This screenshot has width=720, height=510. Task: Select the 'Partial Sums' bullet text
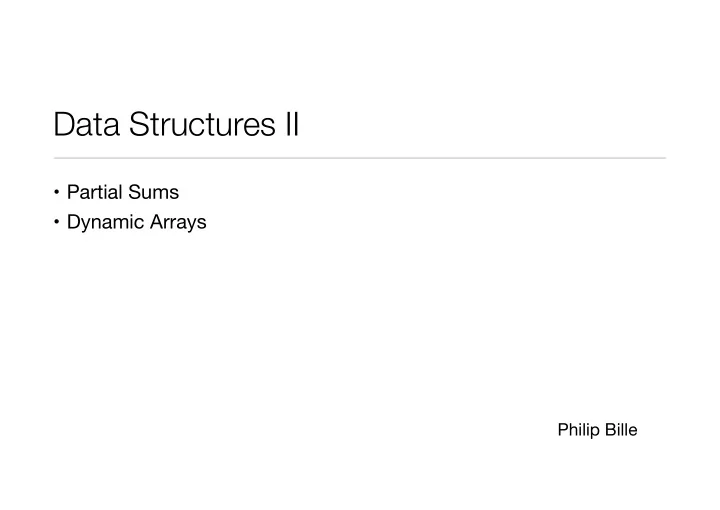[x=123, y=192]
